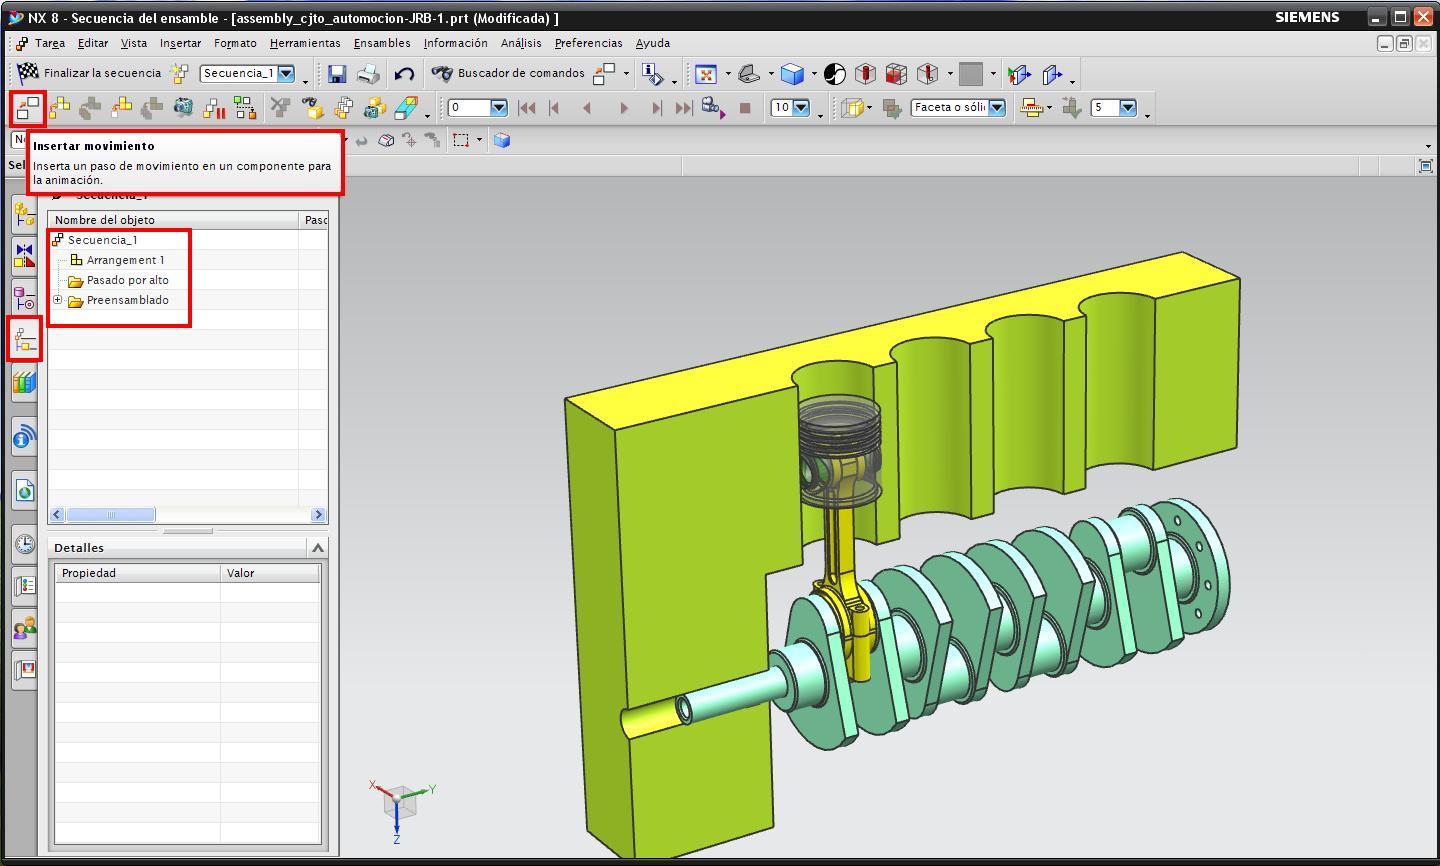Click the new sequence sparkle icon
This screenshot has height=866, width=1440.
point(180,73)
